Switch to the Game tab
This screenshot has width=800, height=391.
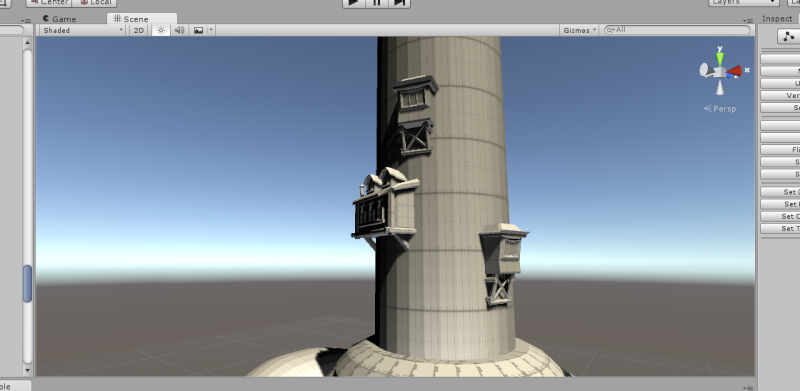click(x=59, y=19)
